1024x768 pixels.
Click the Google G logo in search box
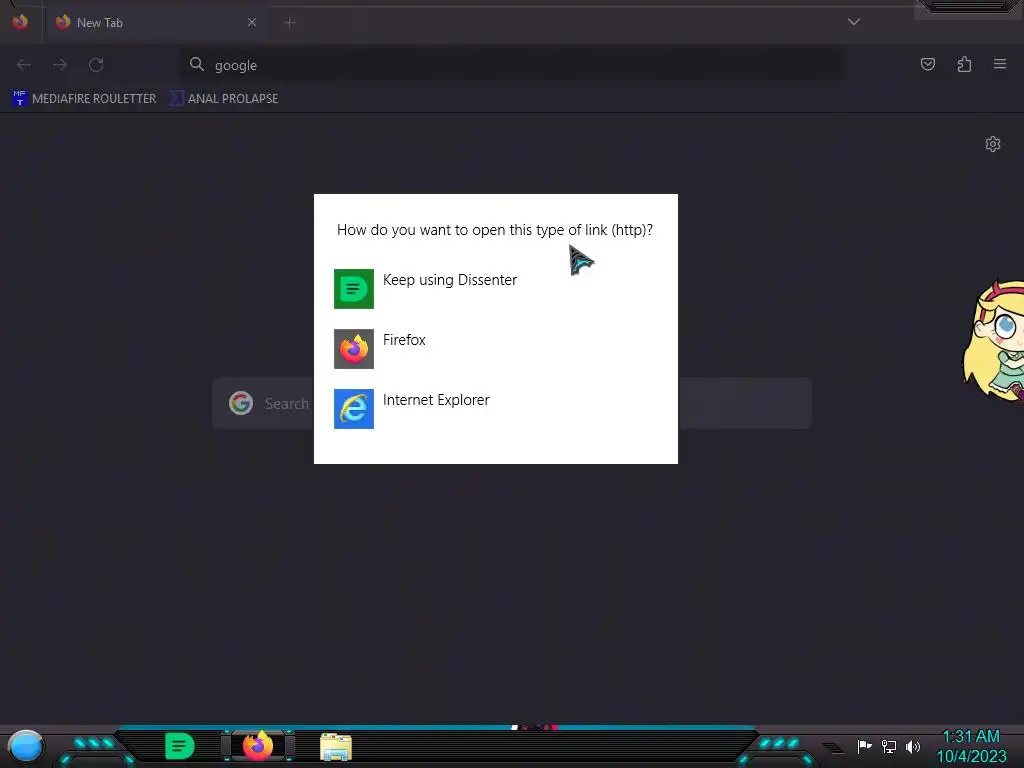tap(241, 403)
